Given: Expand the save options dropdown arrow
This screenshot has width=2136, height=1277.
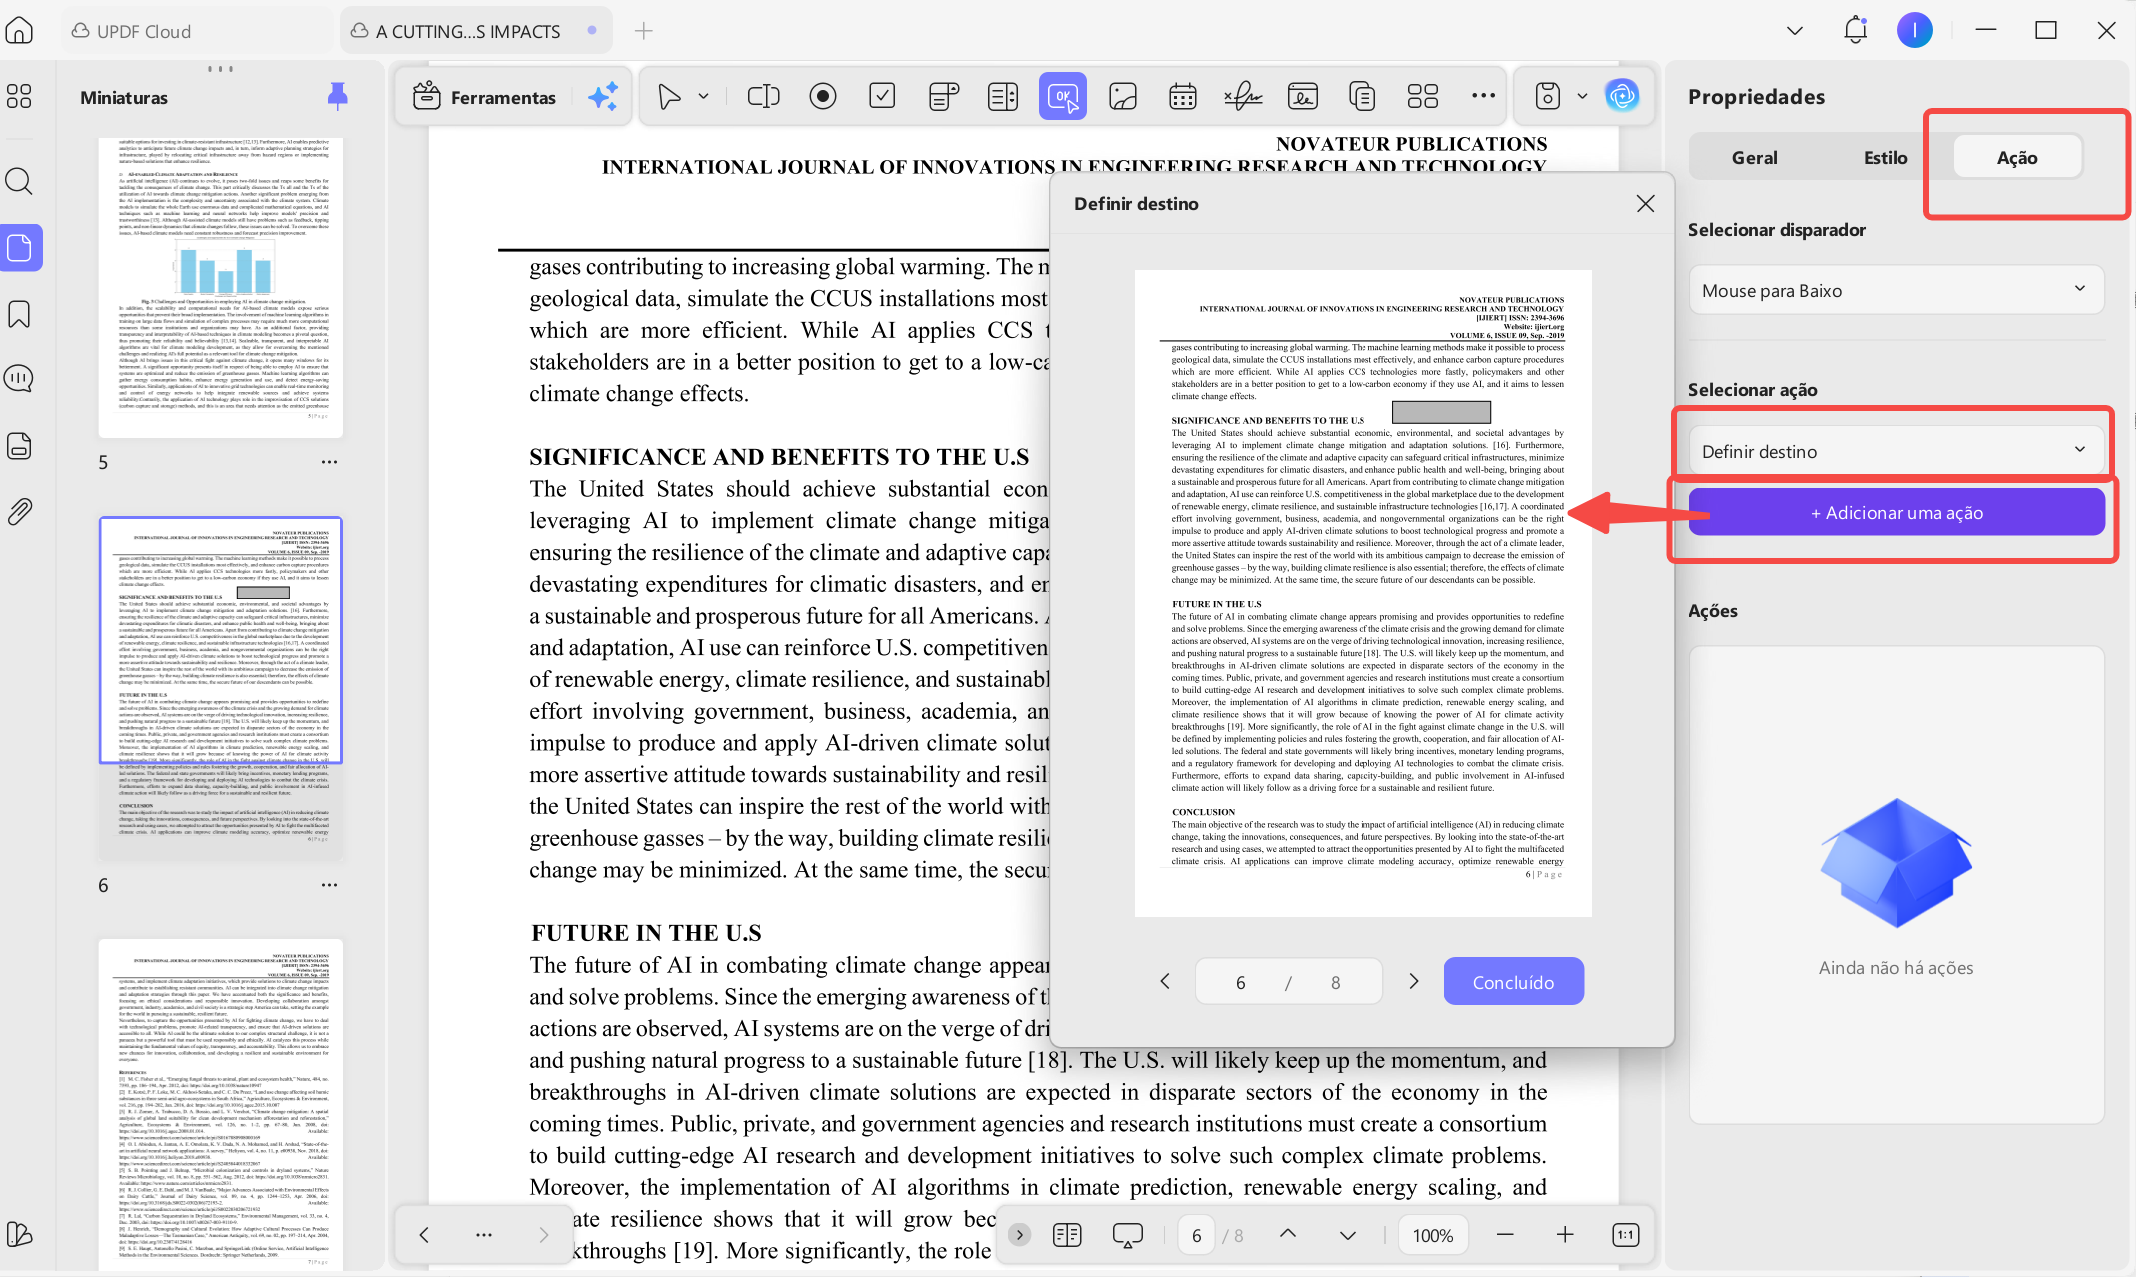Looking at the screenshot, I should tap(1582, 97).
